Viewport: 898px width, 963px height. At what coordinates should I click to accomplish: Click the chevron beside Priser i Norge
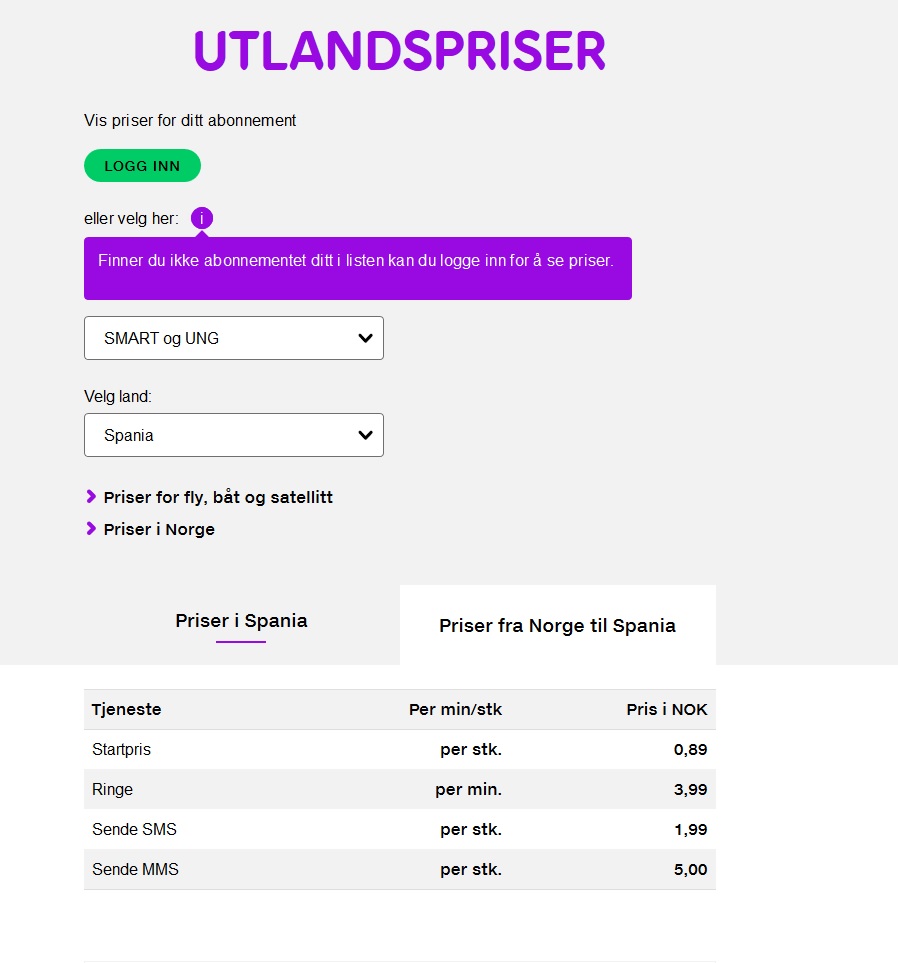91,528
